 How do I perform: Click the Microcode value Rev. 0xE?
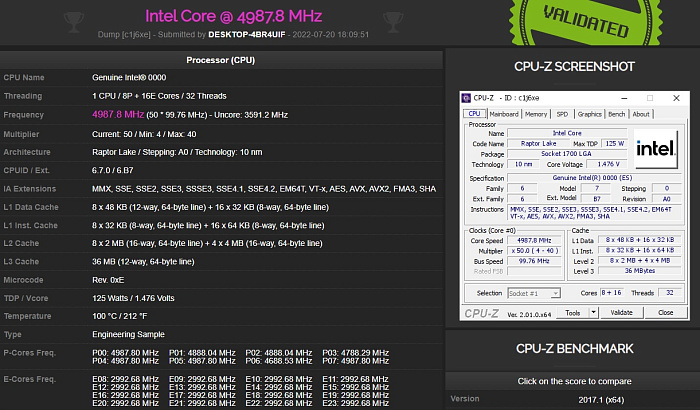(x=108, y=280)
